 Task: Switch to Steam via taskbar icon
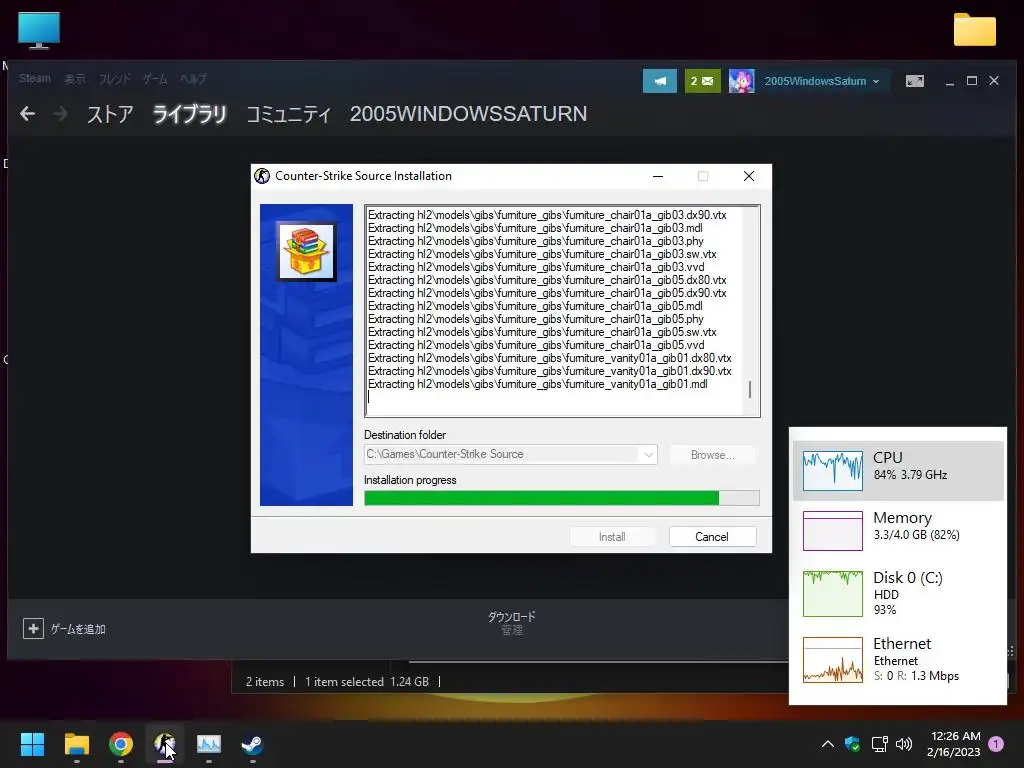point(252,744)
